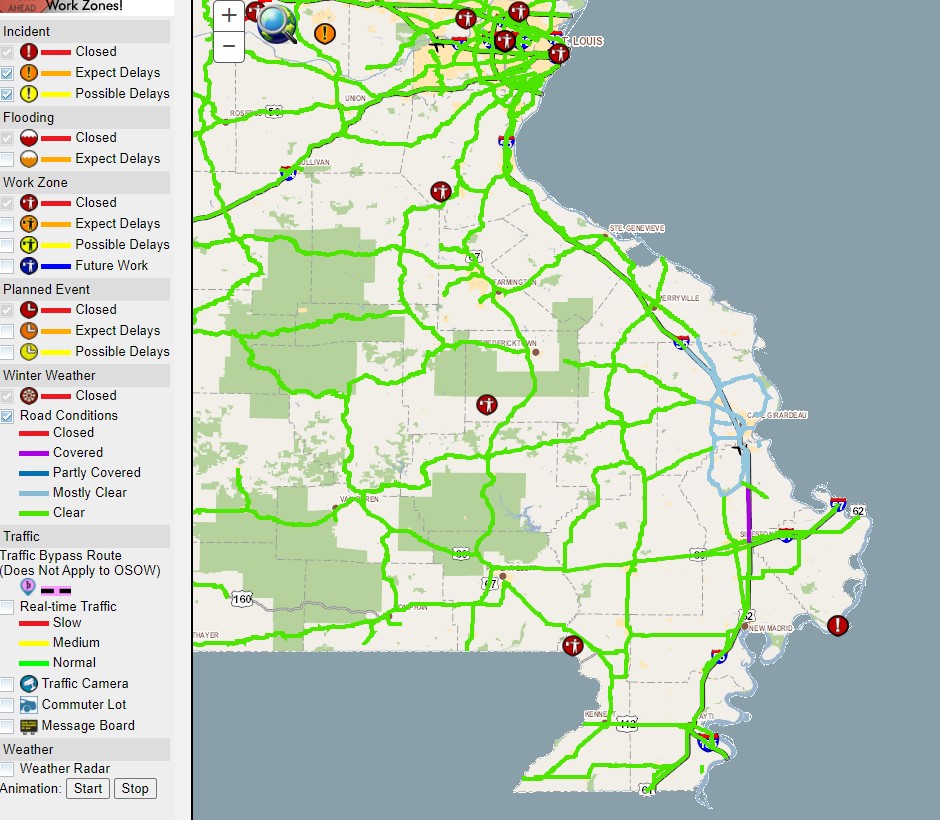This screenshot has height=820, width=940.
Task: Click the Planned Event Expect Delays clock icon
Action: [x=29, y=331]
